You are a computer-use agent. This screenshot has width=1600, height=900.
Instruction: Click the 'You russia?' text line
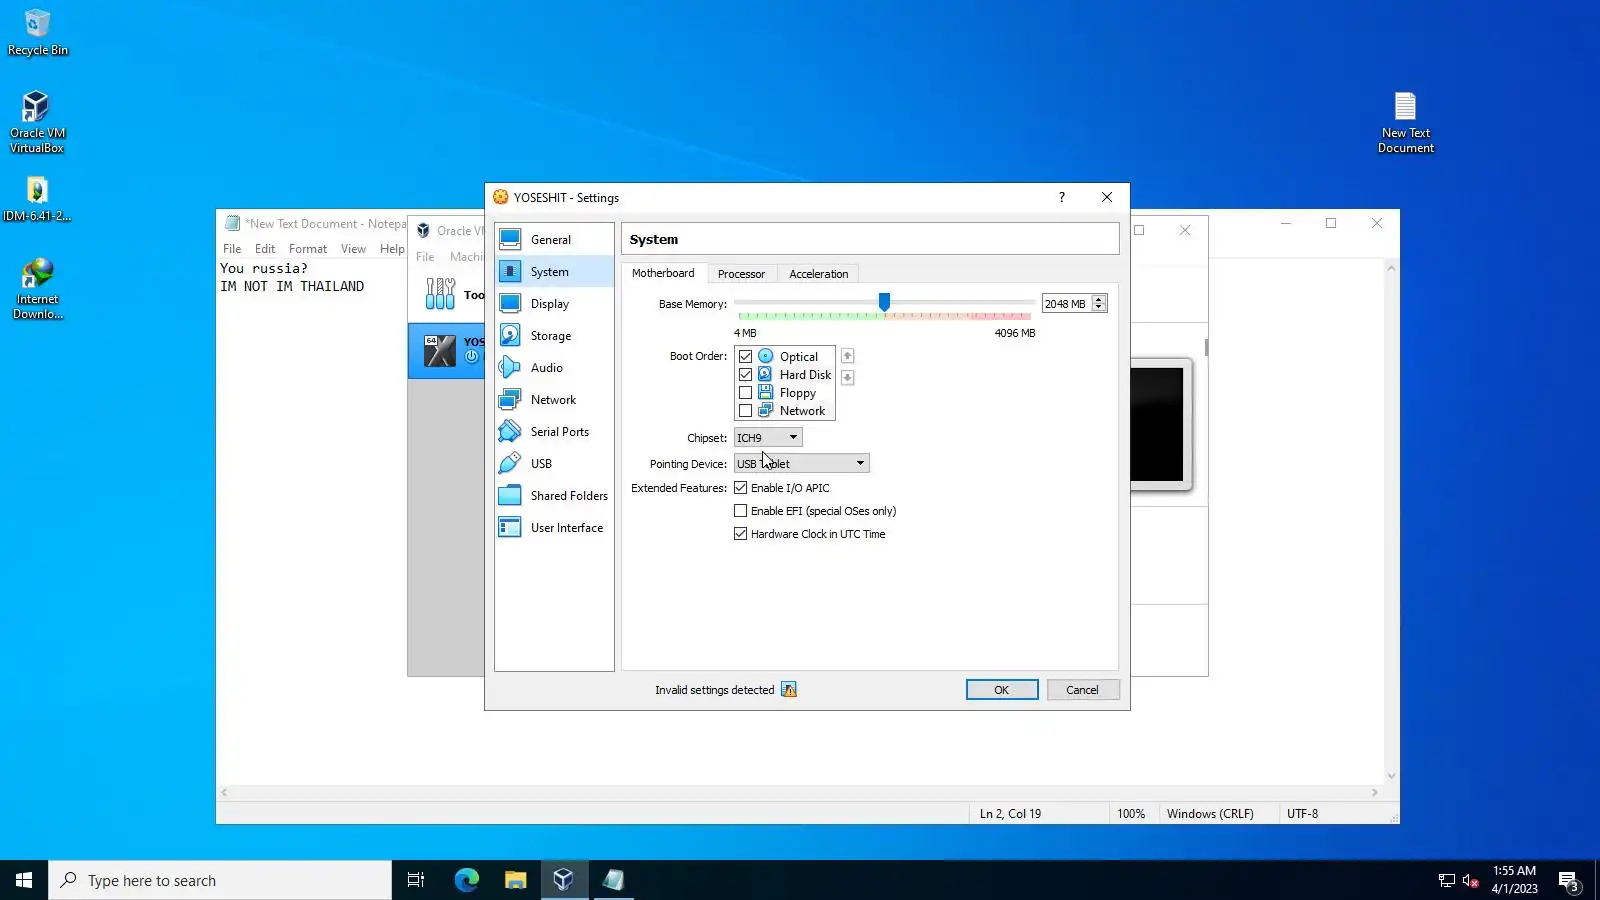(x=264, y=268)
